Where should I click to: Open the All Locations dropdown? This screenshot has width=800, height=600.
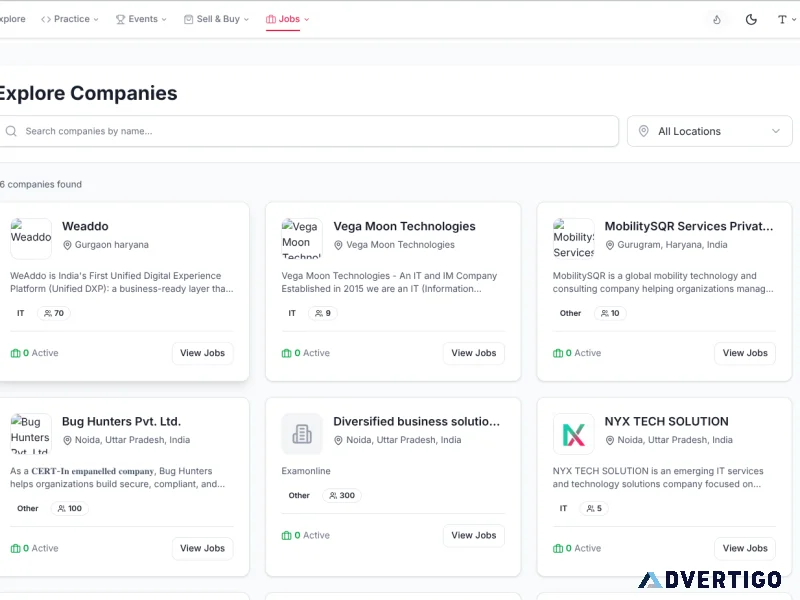[x=709, y=131]
